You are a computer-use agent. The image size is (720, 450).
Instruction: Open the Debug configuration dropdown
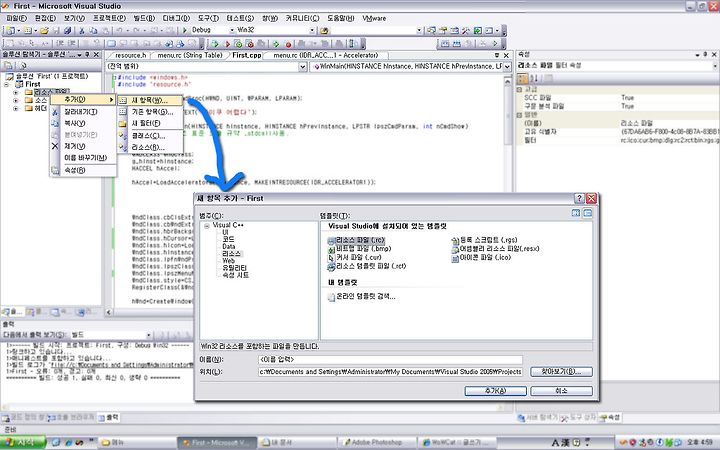[232, 30]
